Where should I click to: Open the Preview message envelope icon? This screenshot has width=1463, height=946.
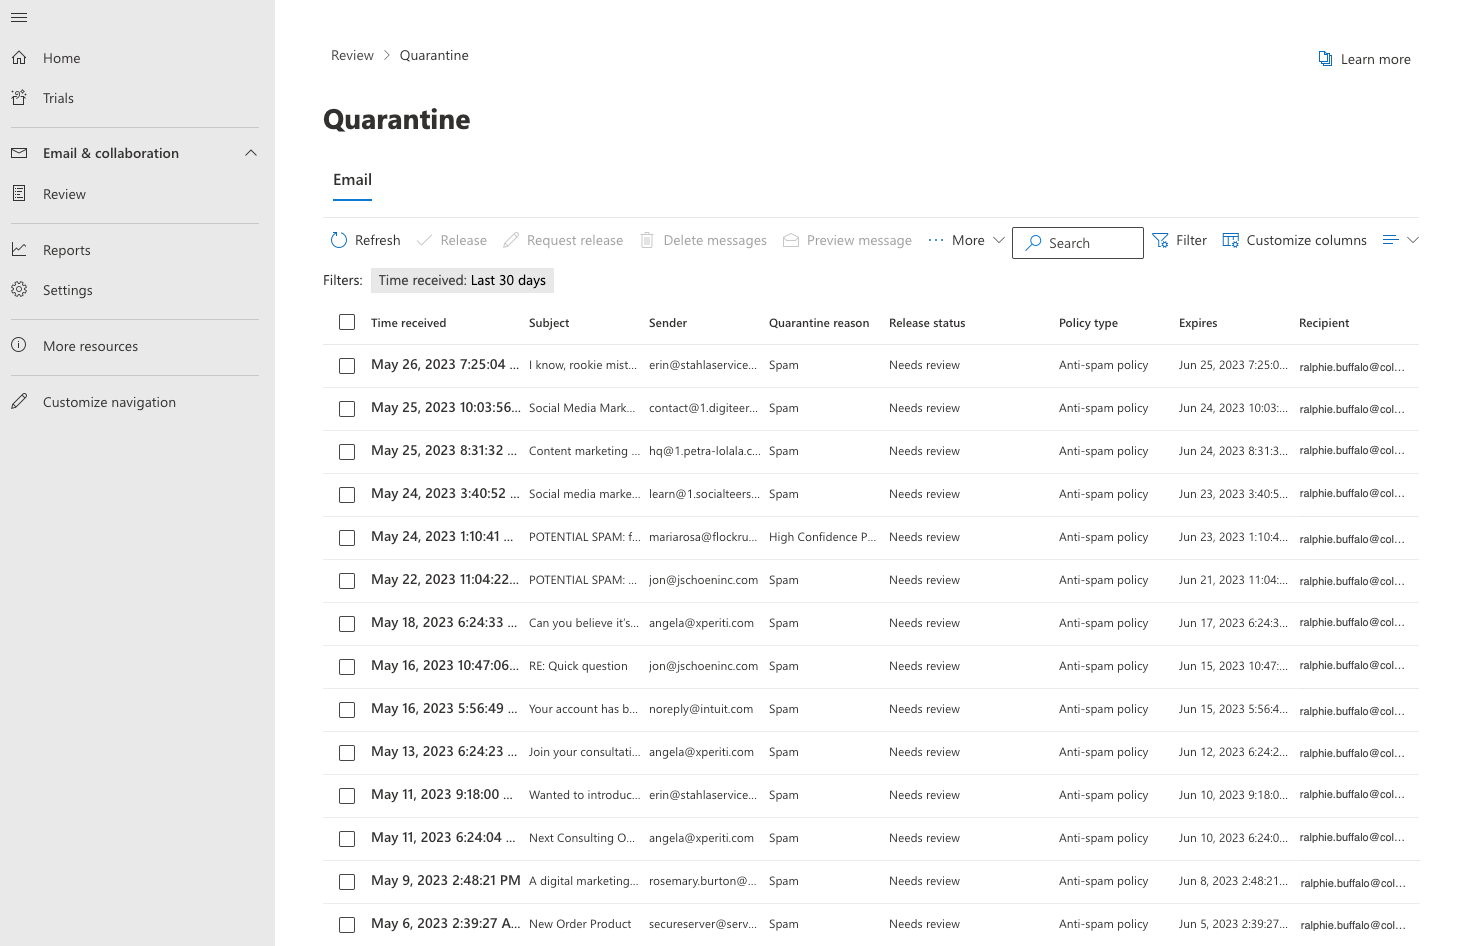(x=790, y=240)
